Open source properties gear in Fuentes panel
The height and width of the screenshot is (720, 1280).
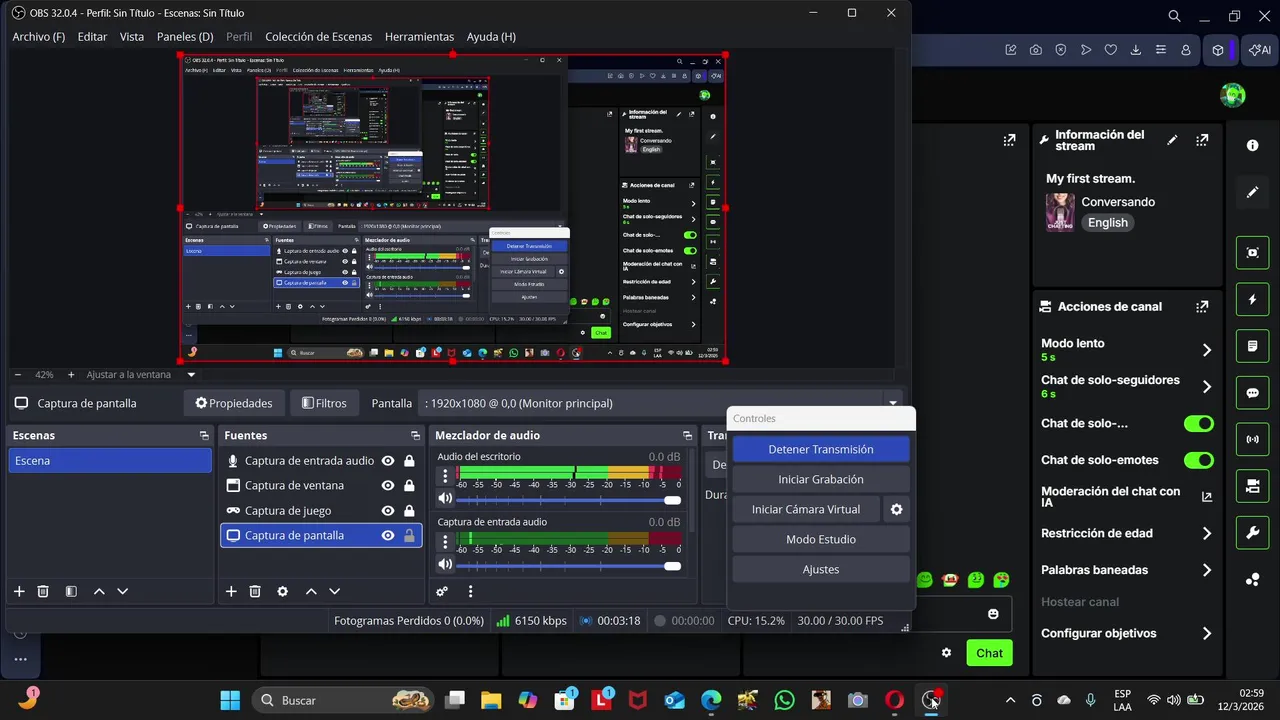[x=283, y=591]
